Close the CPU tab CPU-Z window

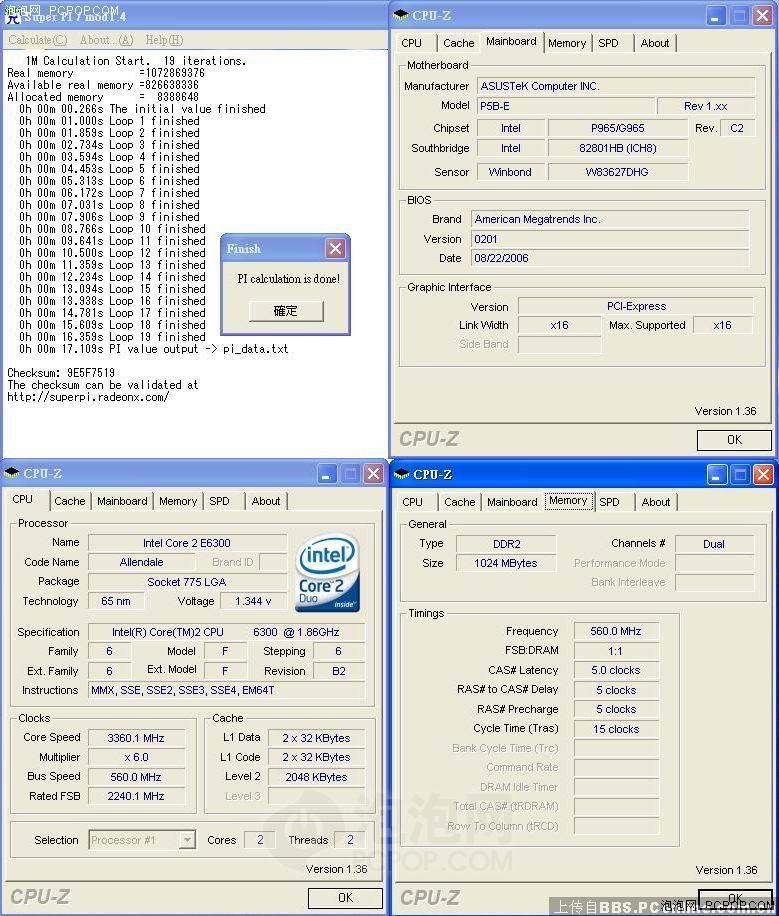click(x=373, y=474)
